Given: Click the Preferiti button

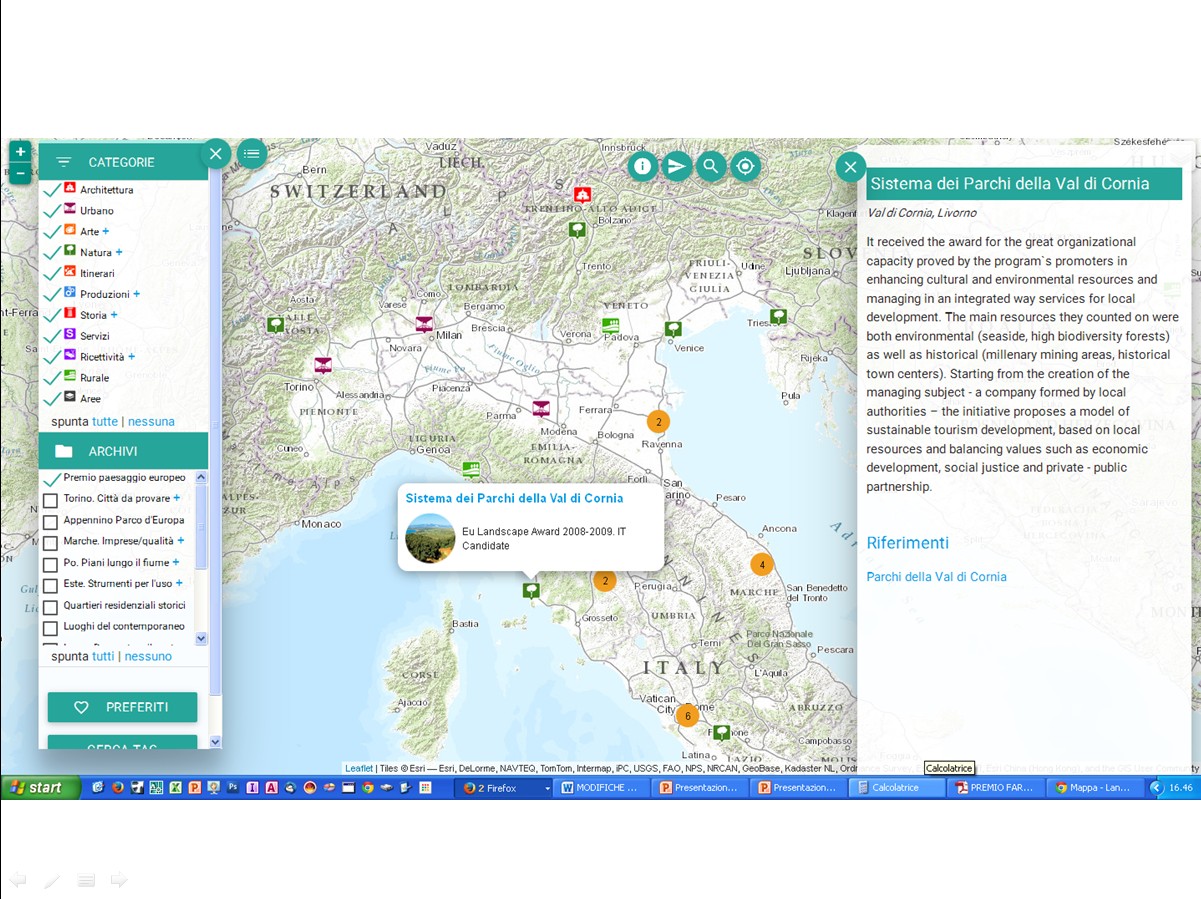Looking at the screenshot, I should click(122, 707).
